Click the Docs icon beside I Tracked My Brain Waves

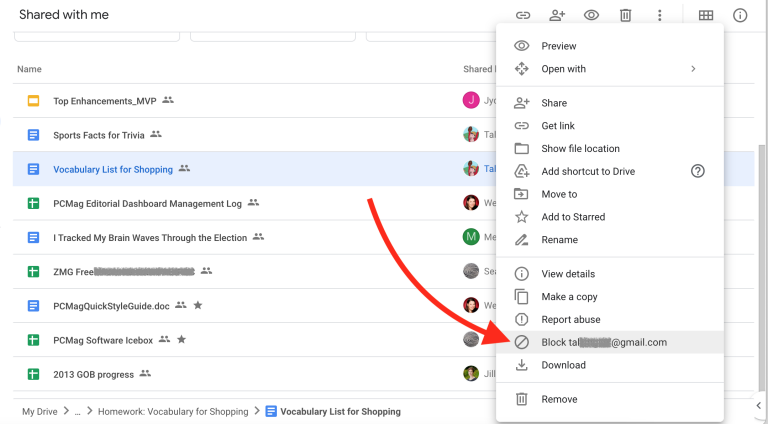click(x=33, y=237)
